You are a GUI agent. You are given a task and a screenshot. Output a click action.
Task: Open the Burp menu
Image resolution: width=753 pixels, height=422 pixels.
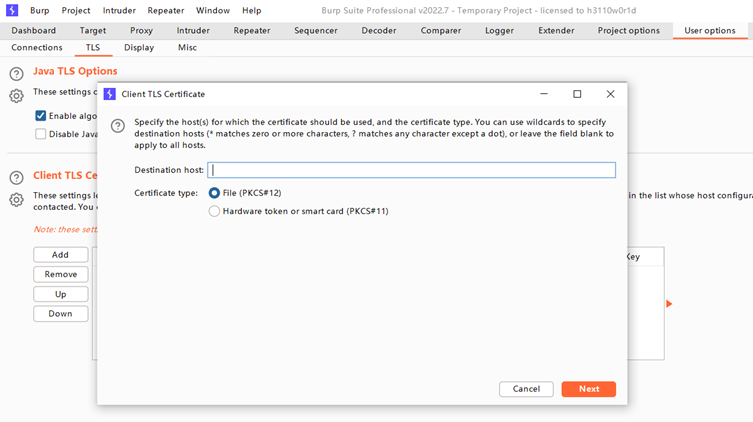(39, 11)
